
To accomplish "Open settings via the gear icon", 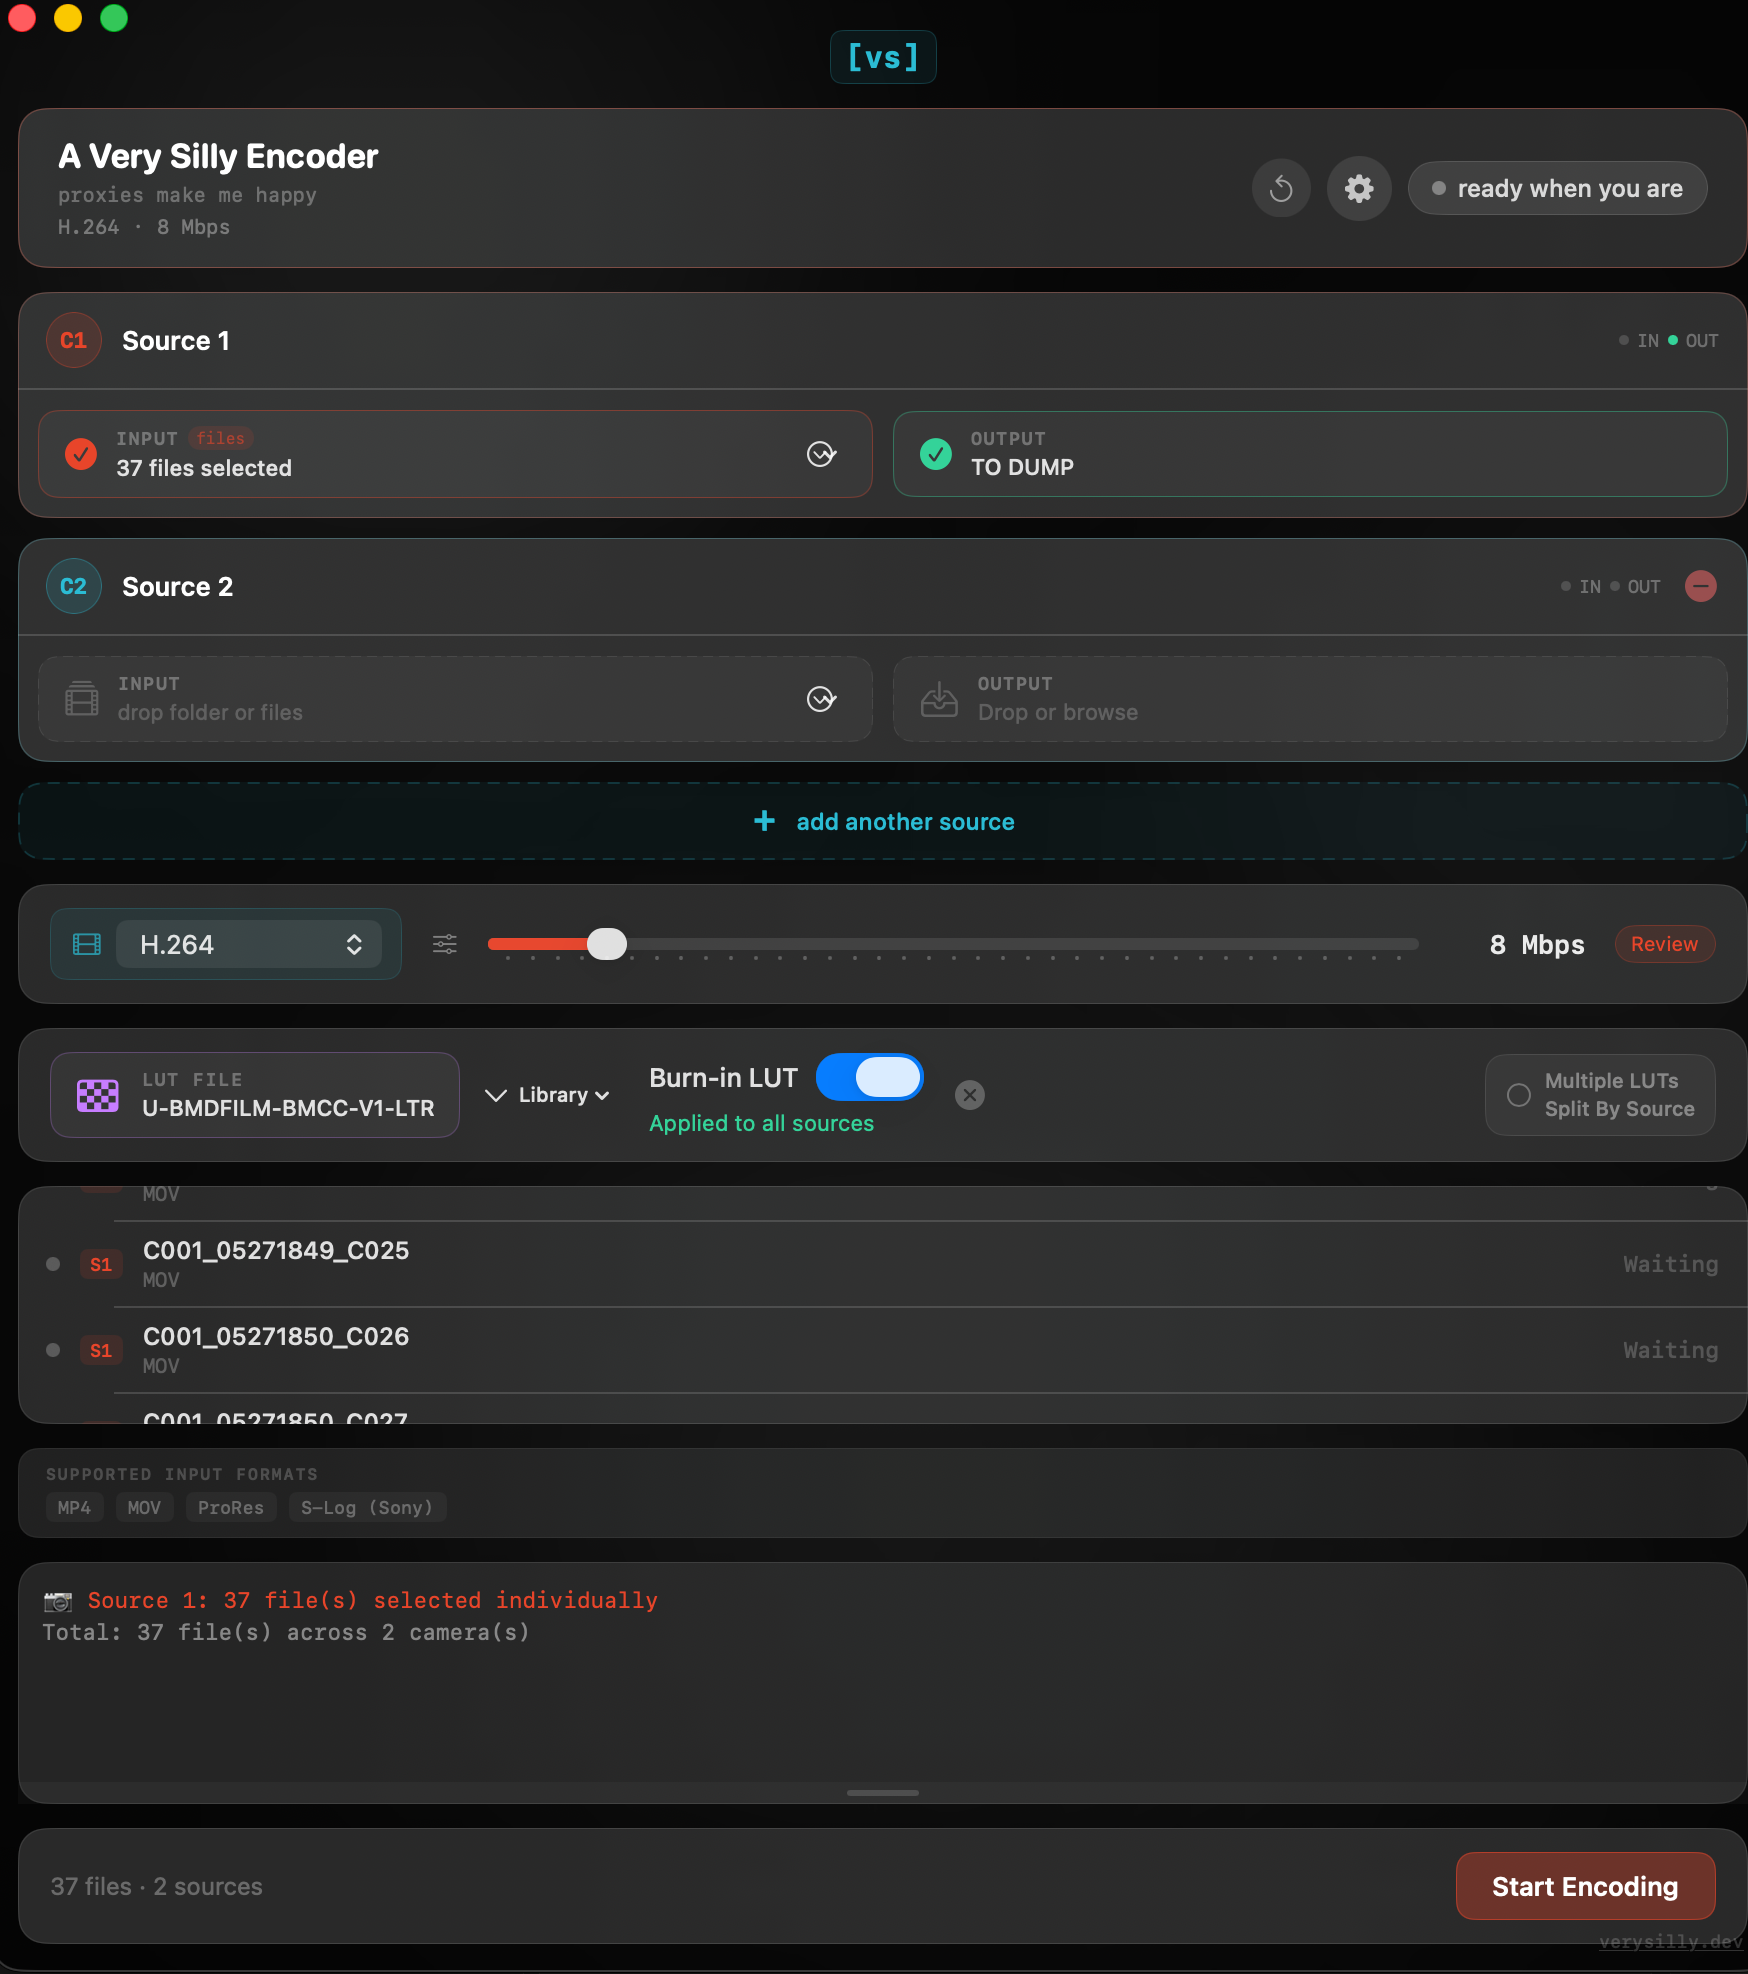I will 1359,188.
